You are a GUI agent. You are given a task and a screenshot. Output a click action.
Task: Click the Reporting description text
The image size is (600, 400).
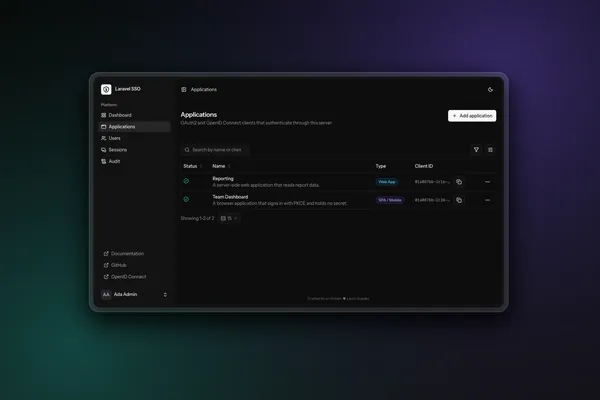tap(266, 185)
